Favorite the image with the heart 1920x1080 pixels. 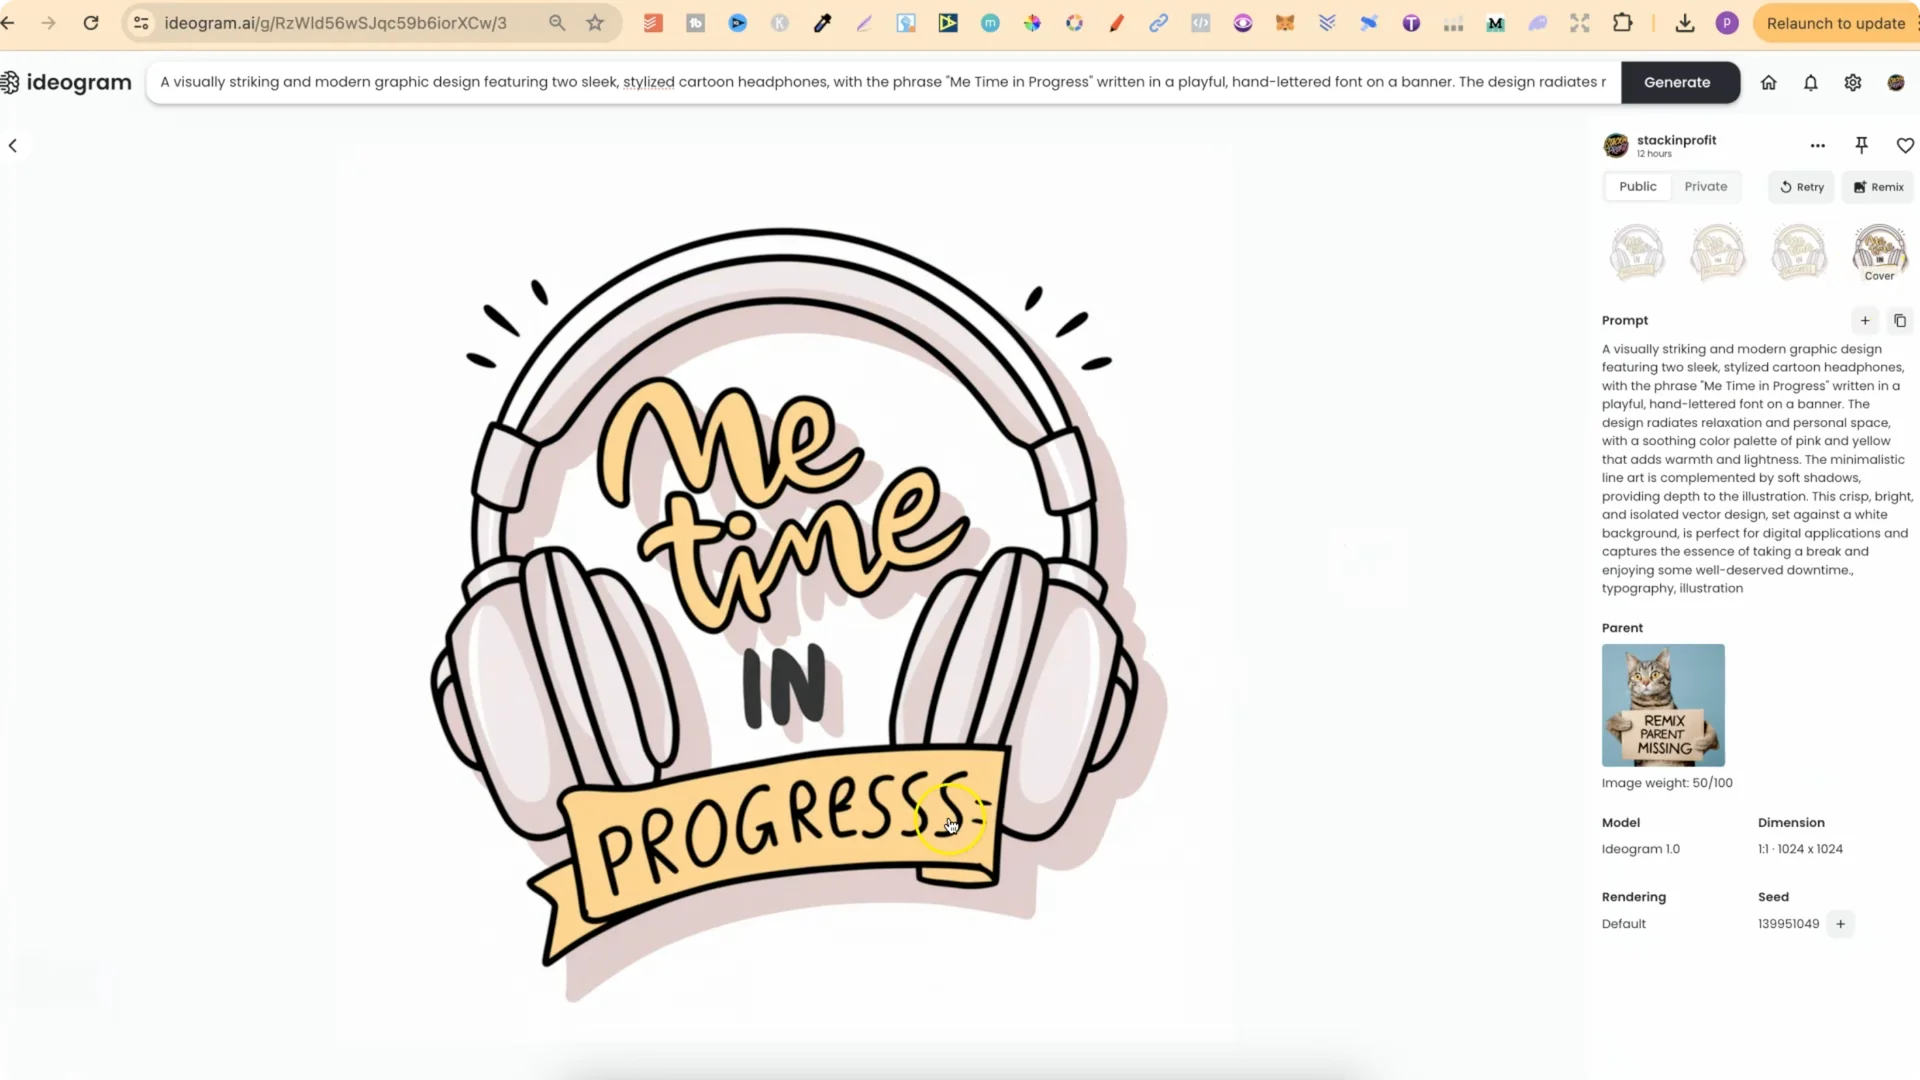coord(1905,145)
